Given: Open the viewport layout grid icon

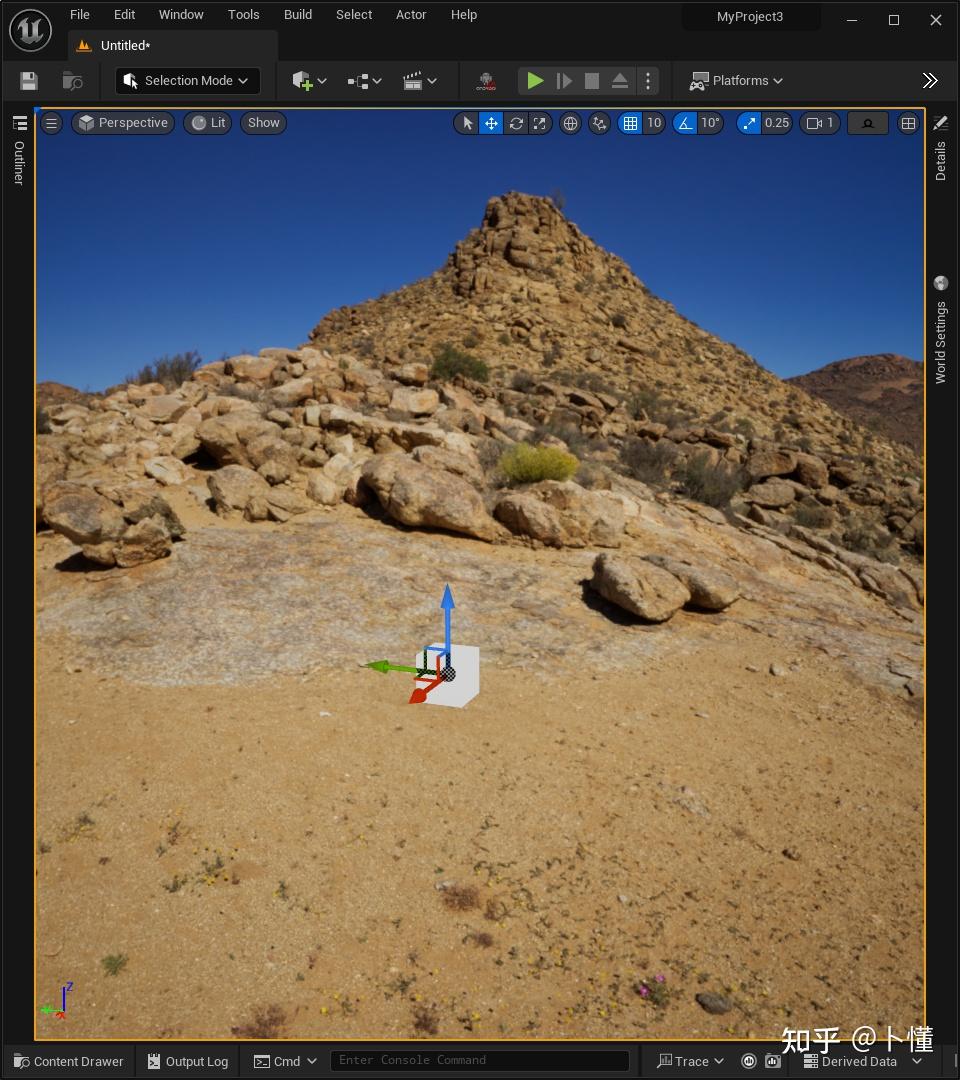Looking at the screenshot, I should click(908, 123).
